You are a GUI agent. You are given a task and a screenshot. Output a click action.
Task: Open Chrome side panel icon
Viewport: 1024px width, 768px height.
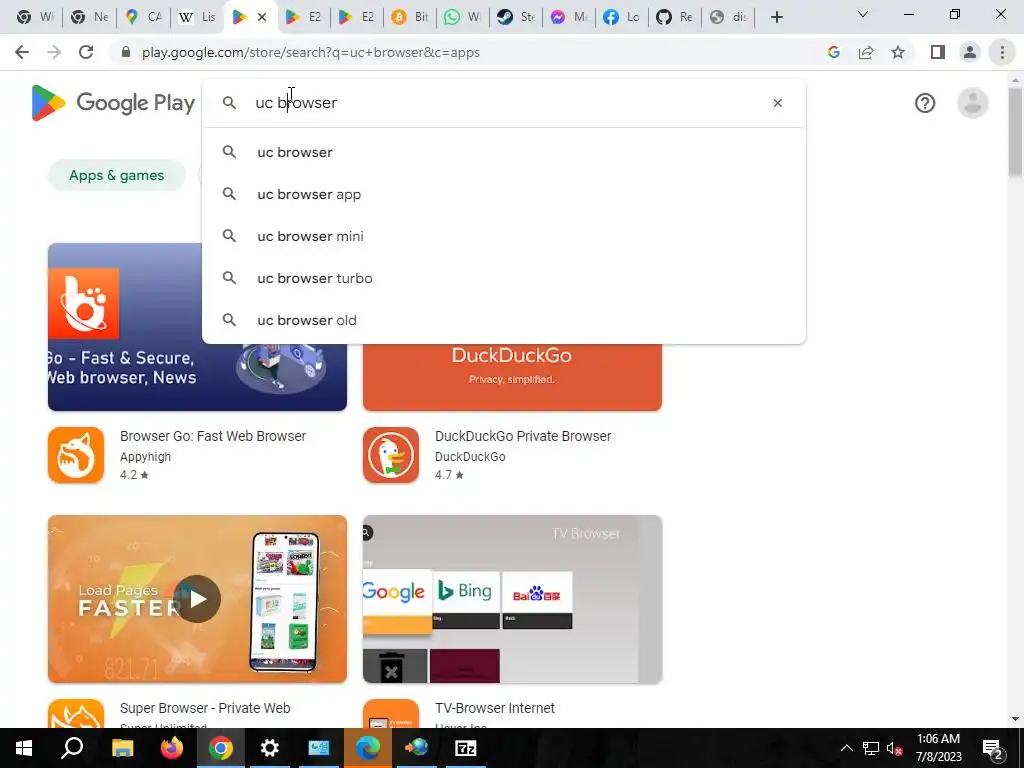[x=938, y=52]
